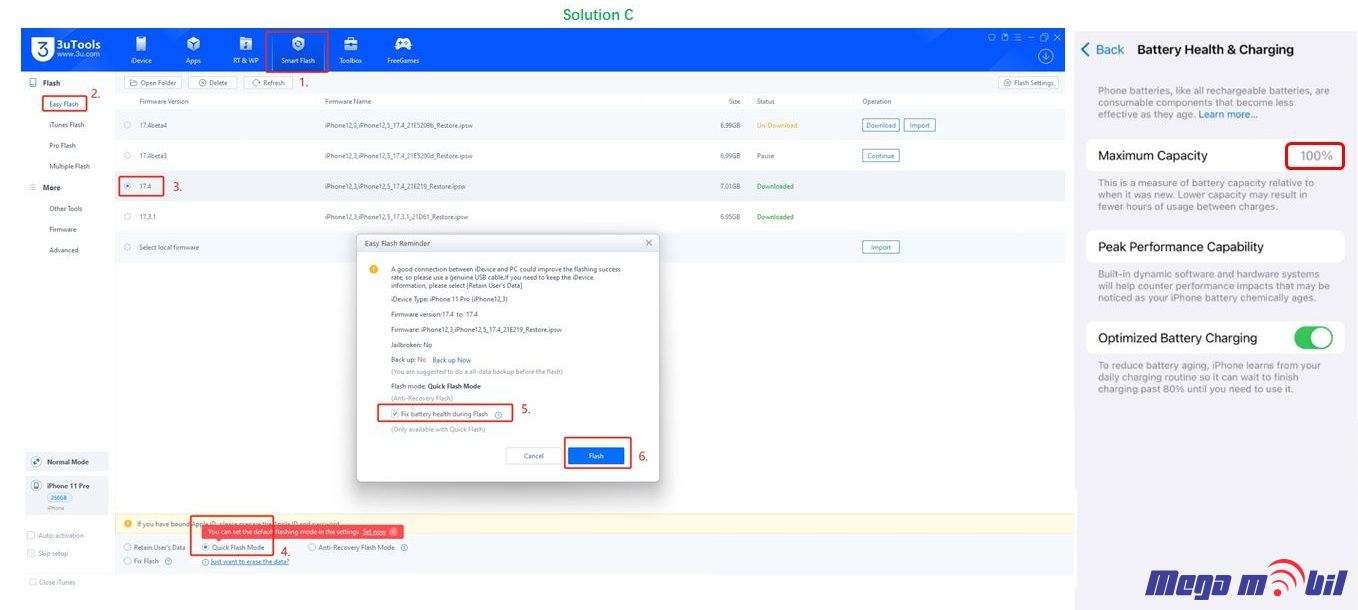This screenshot has width=1358, height=610.
Task: Open the hamburger menu in title bar
Action: pos(1017,37)
